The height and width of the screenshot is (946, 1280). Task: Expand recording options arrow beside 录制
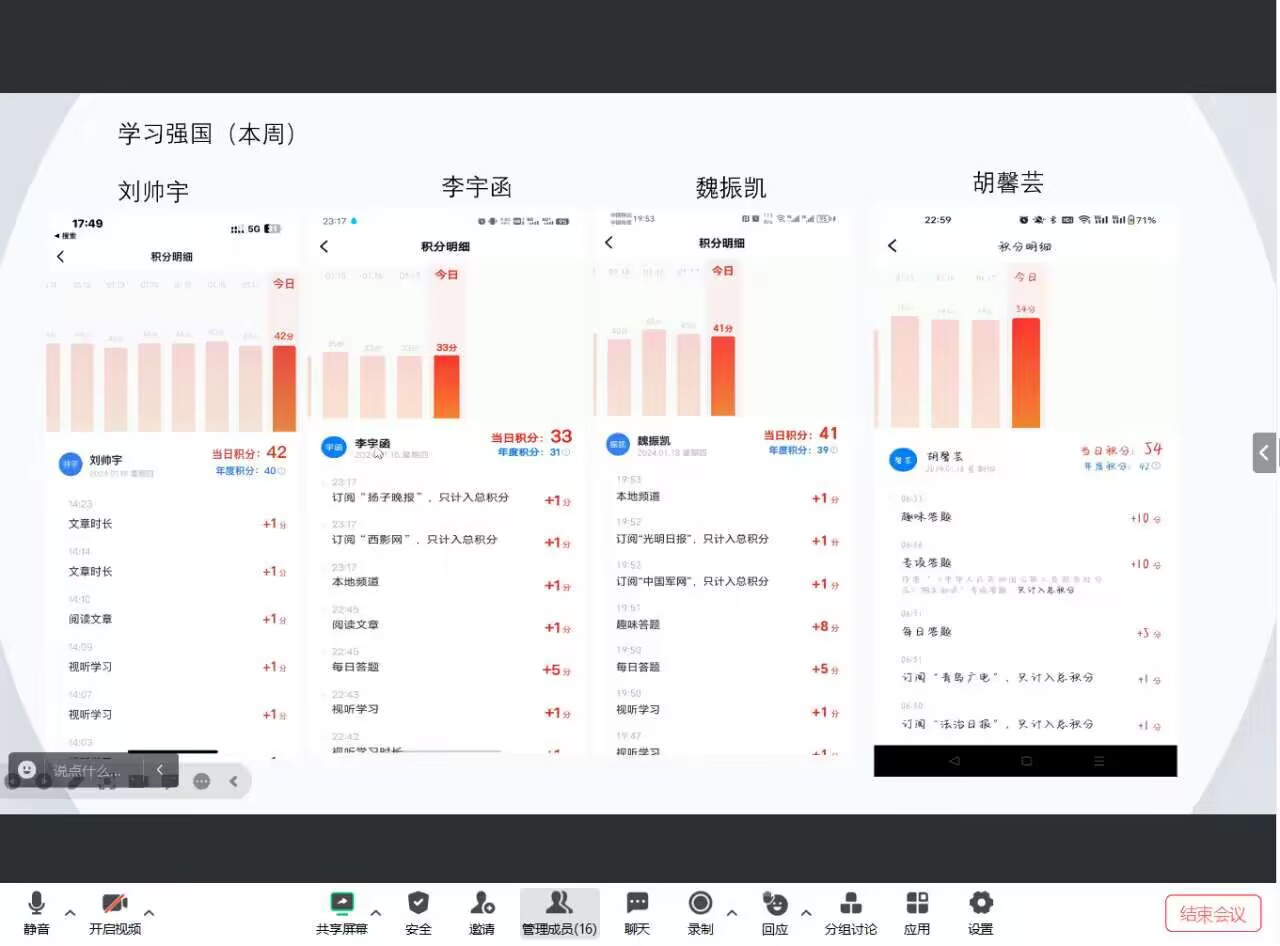click(732, 912)
